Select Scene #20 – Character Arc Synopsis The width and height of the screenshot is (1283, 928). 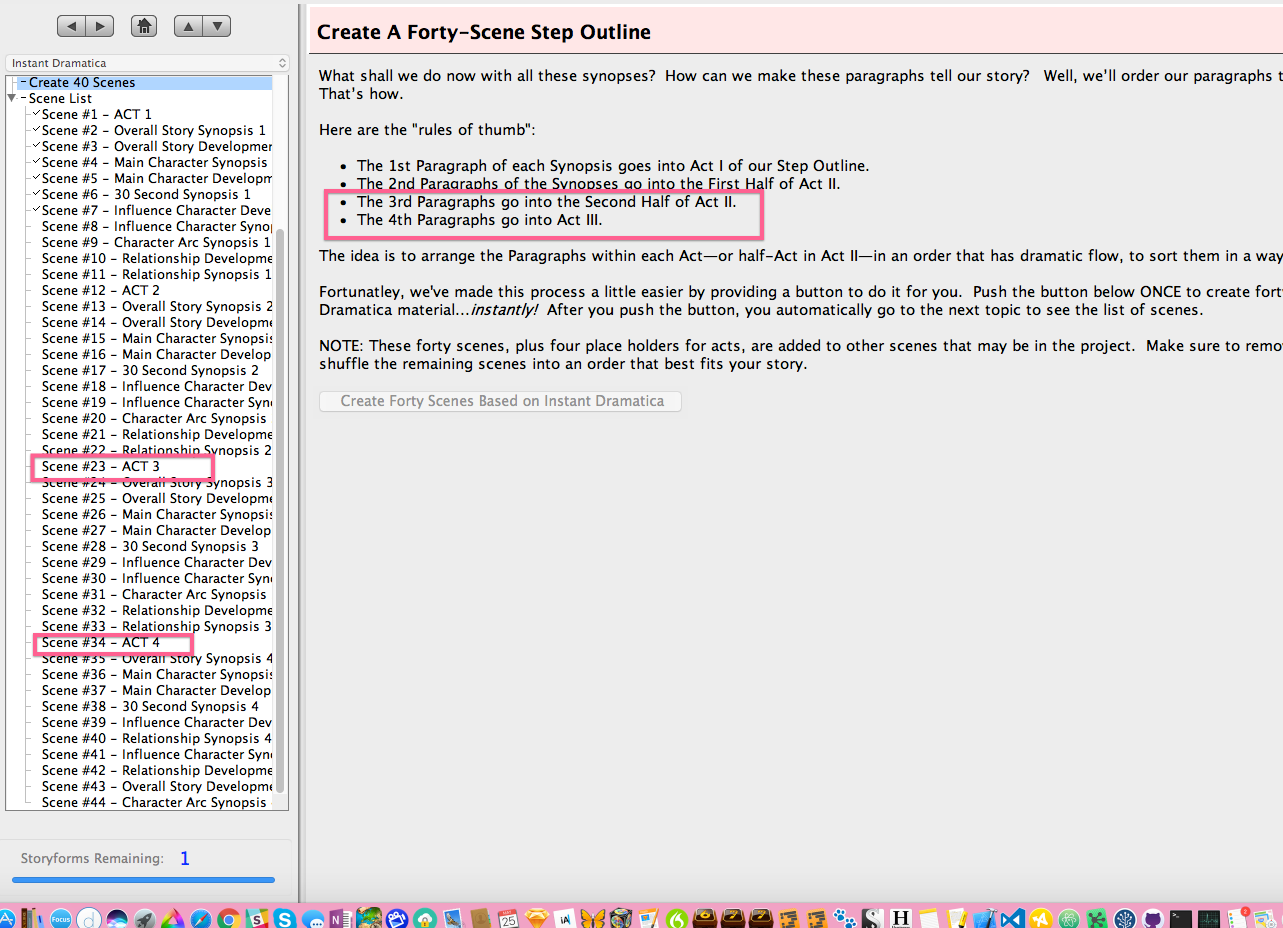click(x=154, y=418)
